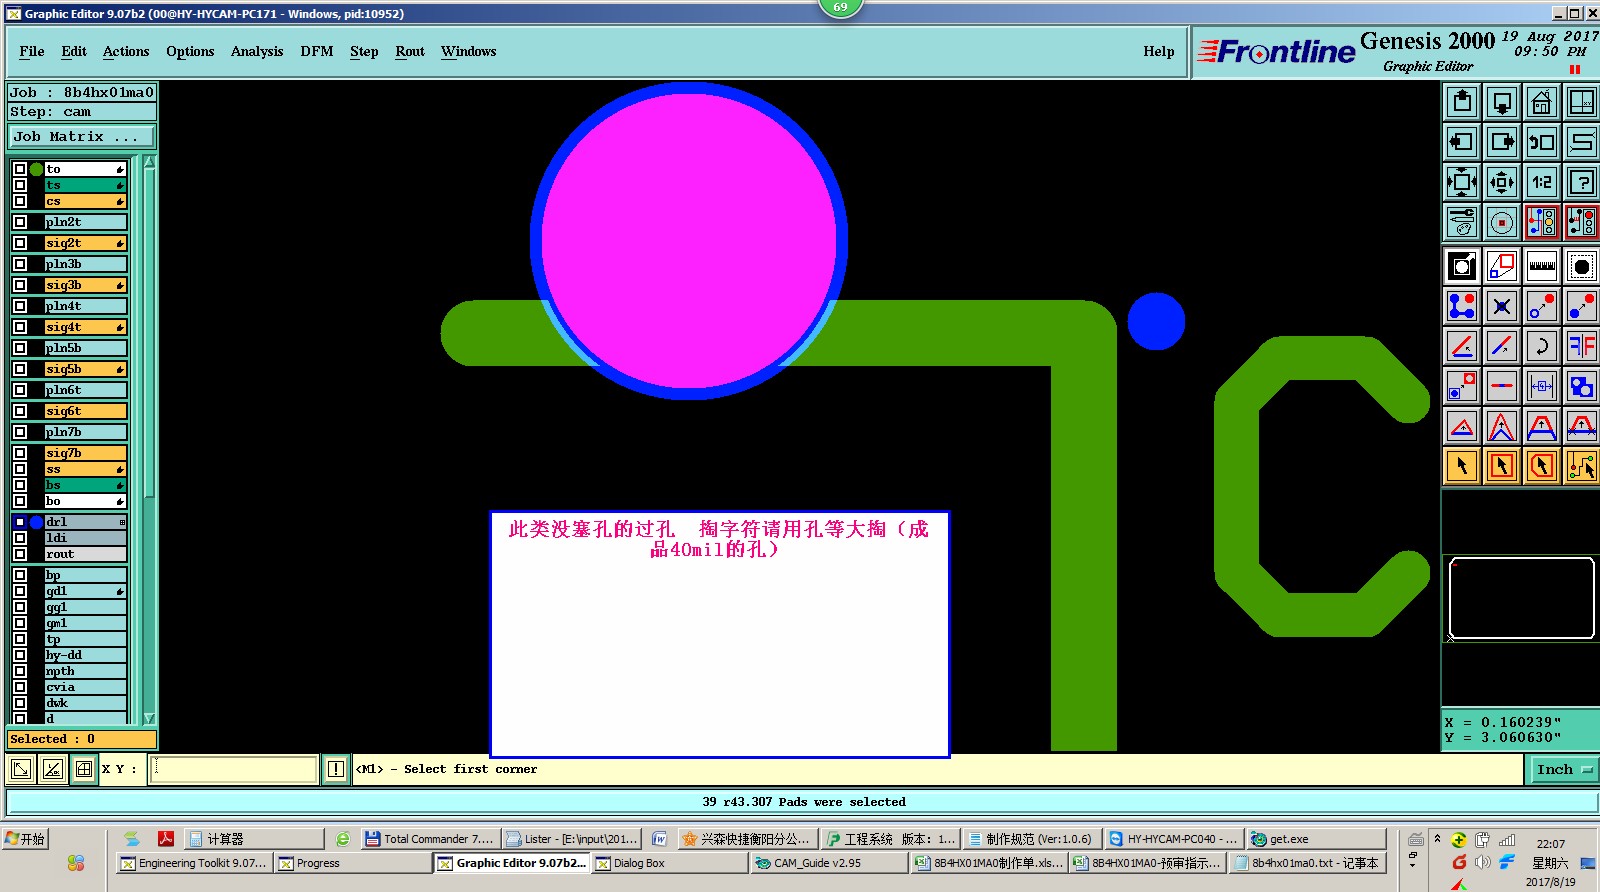Toggle the checkbox for layer drl

click(x=20, y=522)
